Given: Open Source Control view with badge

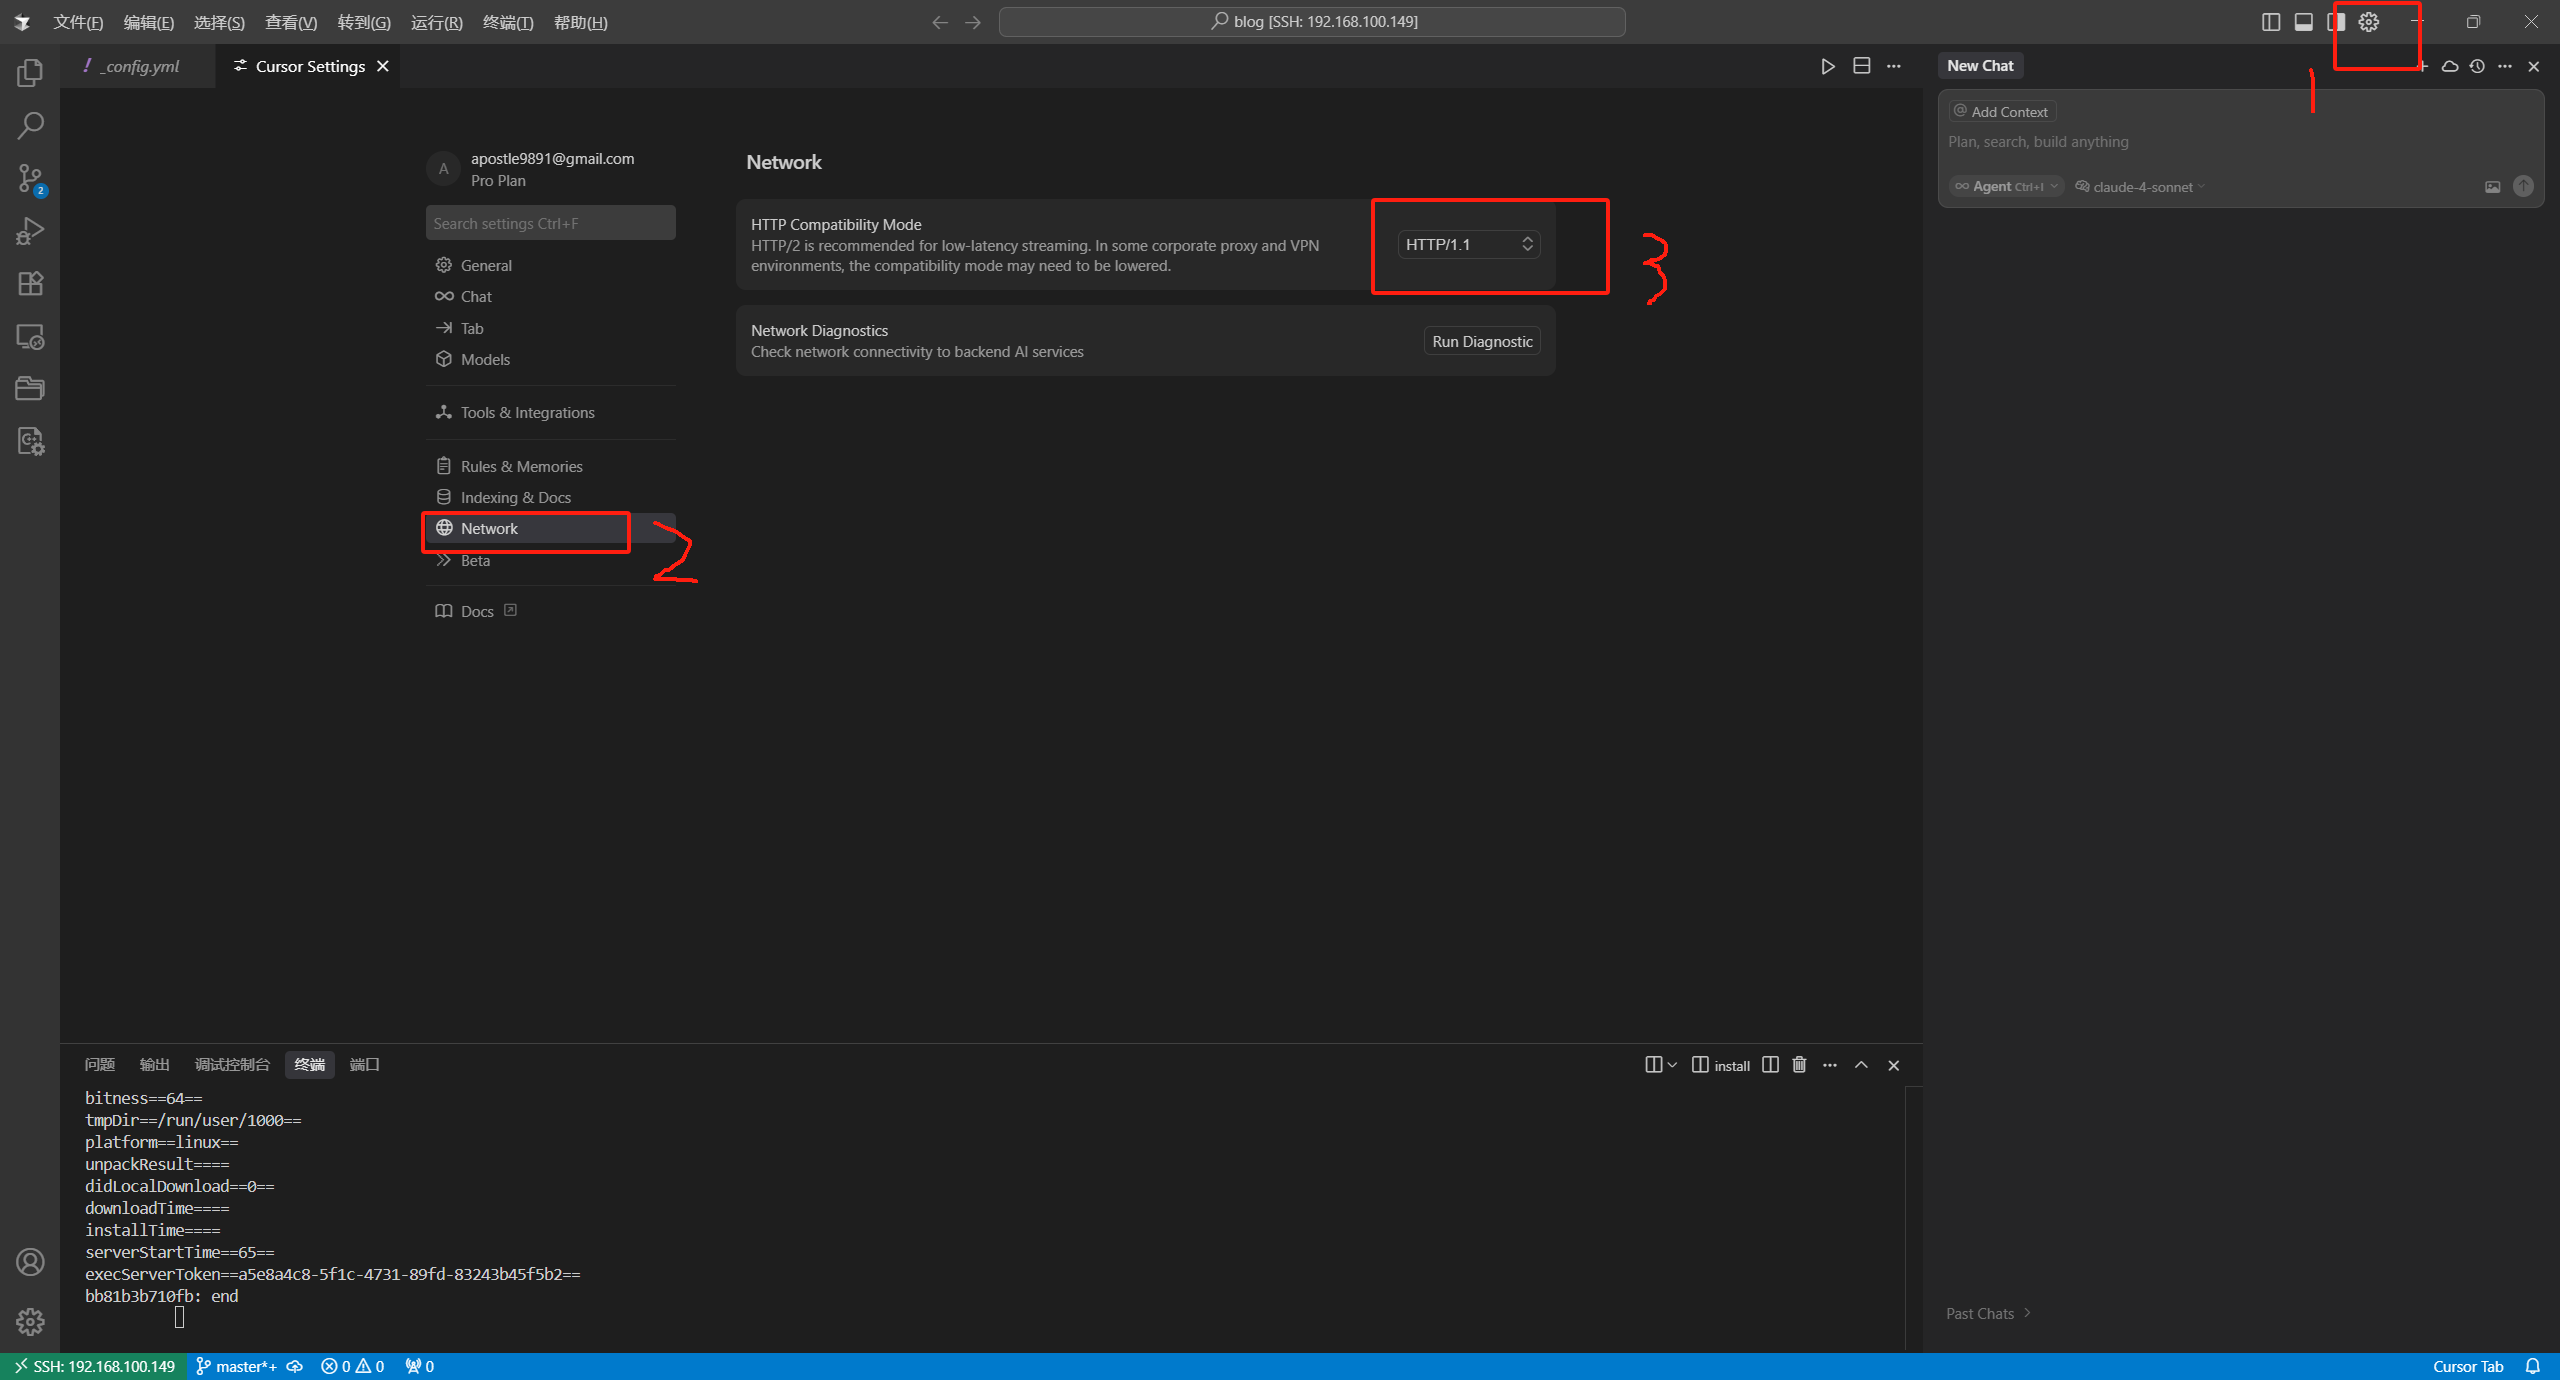Looking at the screenshot, I should (x=30, y=179).
